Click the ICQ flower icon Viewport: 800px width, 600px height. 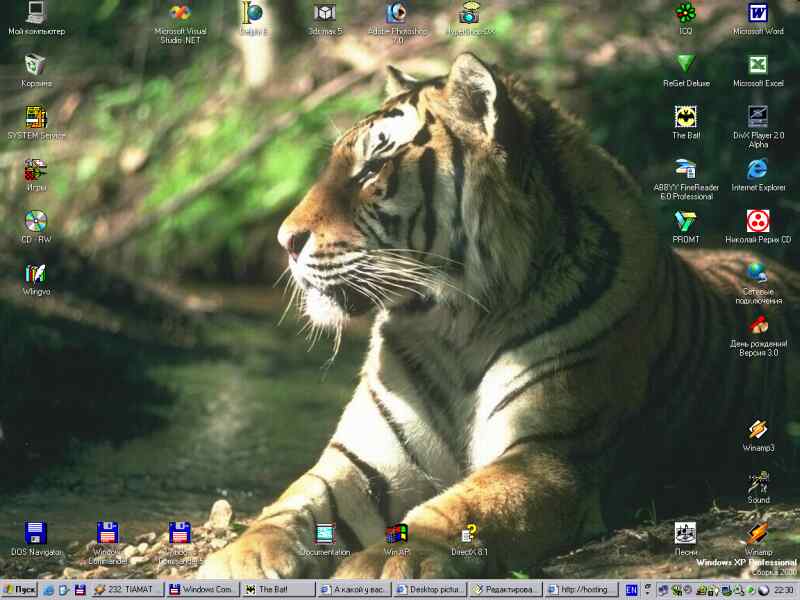pos(685,14)
